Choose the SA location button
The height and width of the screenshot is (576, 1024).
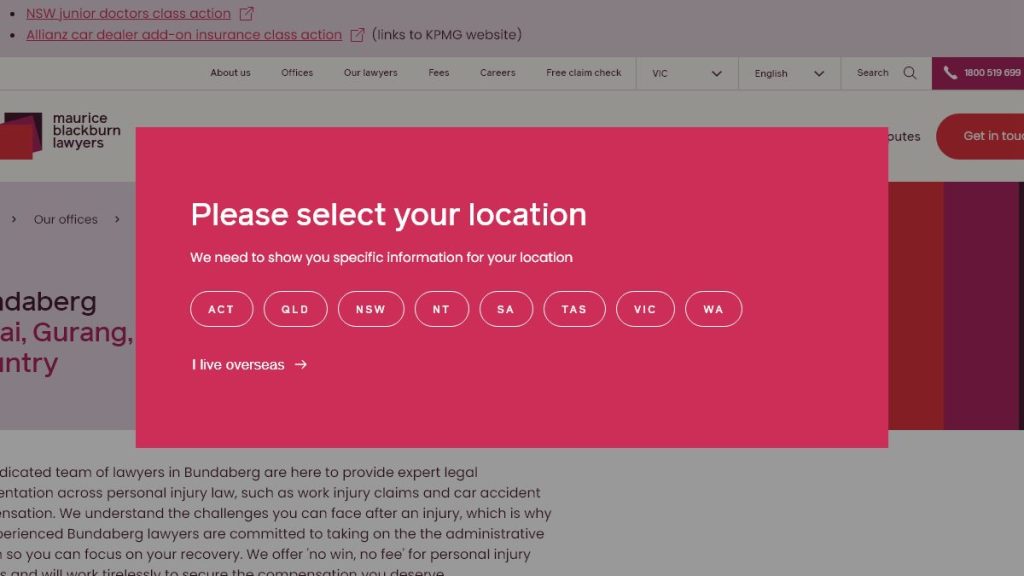506,309
